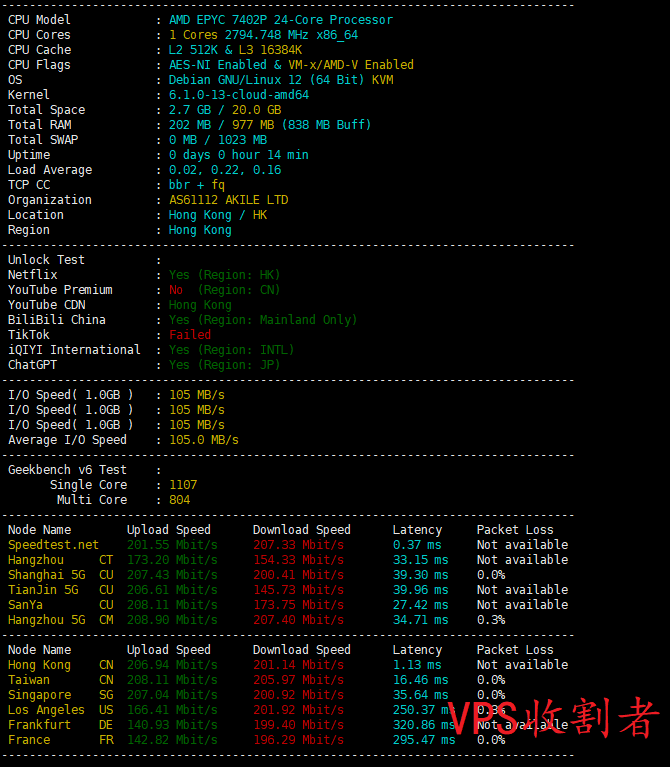The height and width of the screenshot is (767, 670).
Task: Select the bbr + fq TCP CC value
Action: pyautogui.click(x=197, y=185)
